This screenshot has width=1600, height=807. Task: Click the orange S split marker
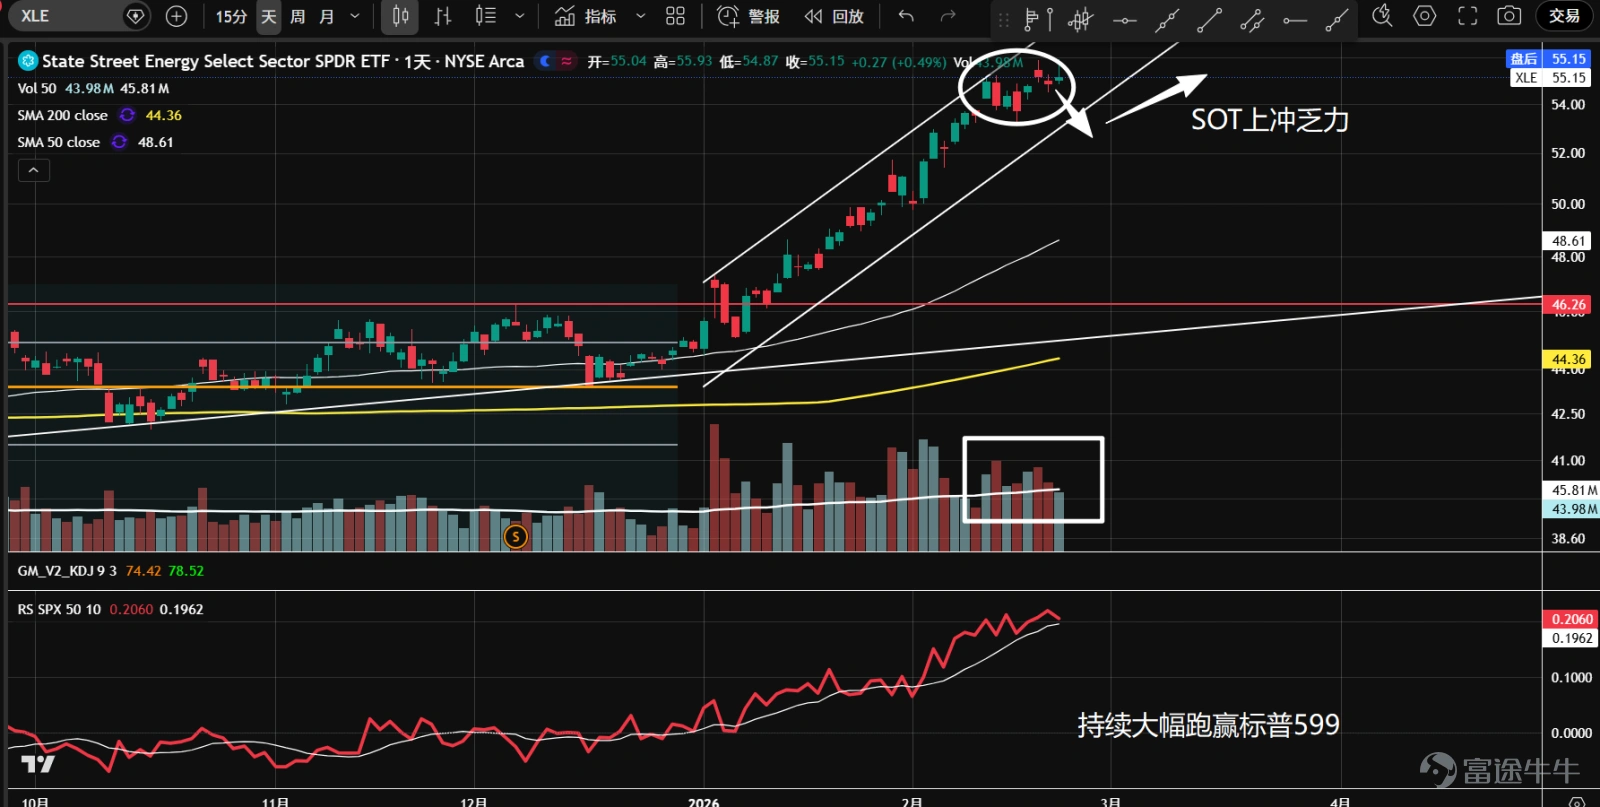tap(515, 537)
